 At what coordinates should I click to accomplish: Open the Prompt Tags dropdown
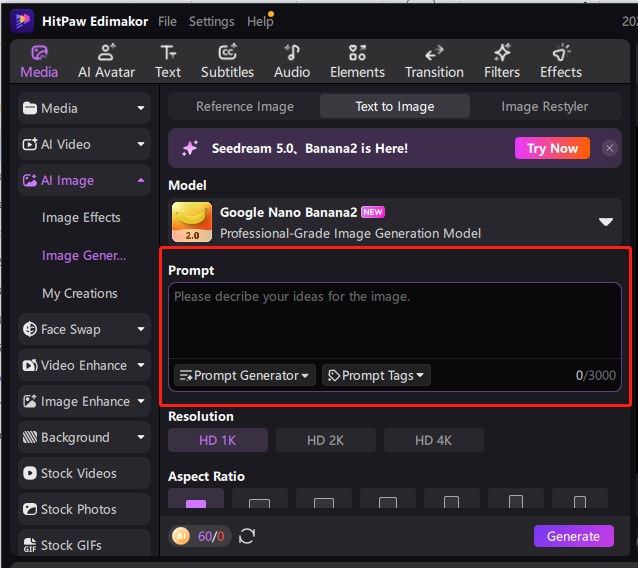point(376,376)
